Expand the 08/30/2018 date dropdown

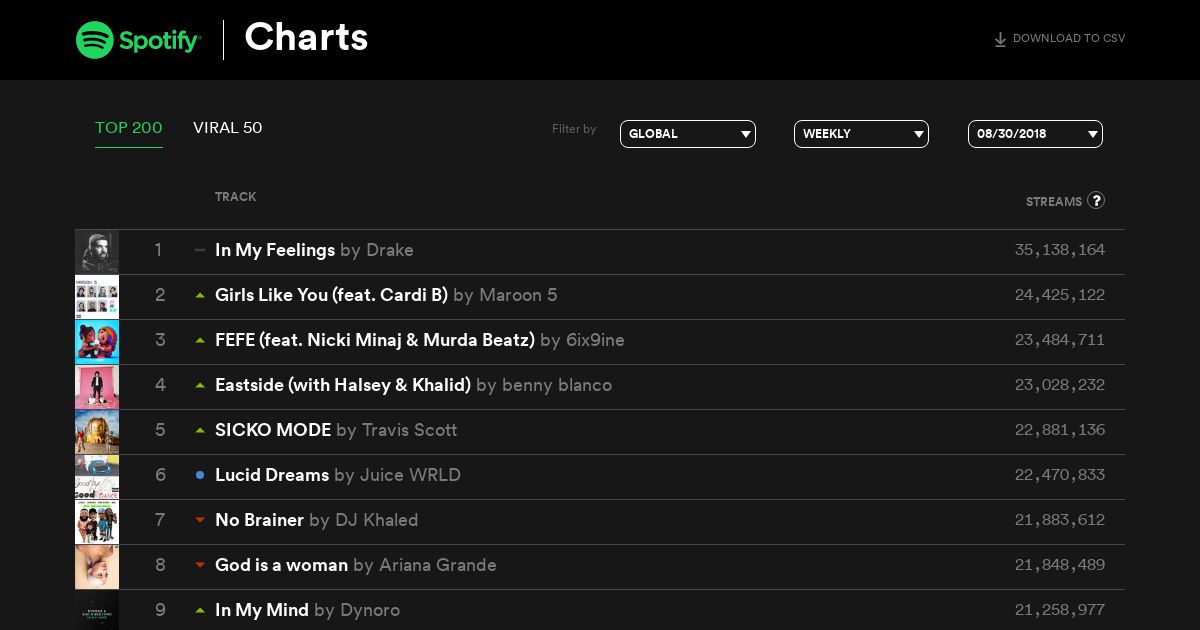(x=1035, y=134)
